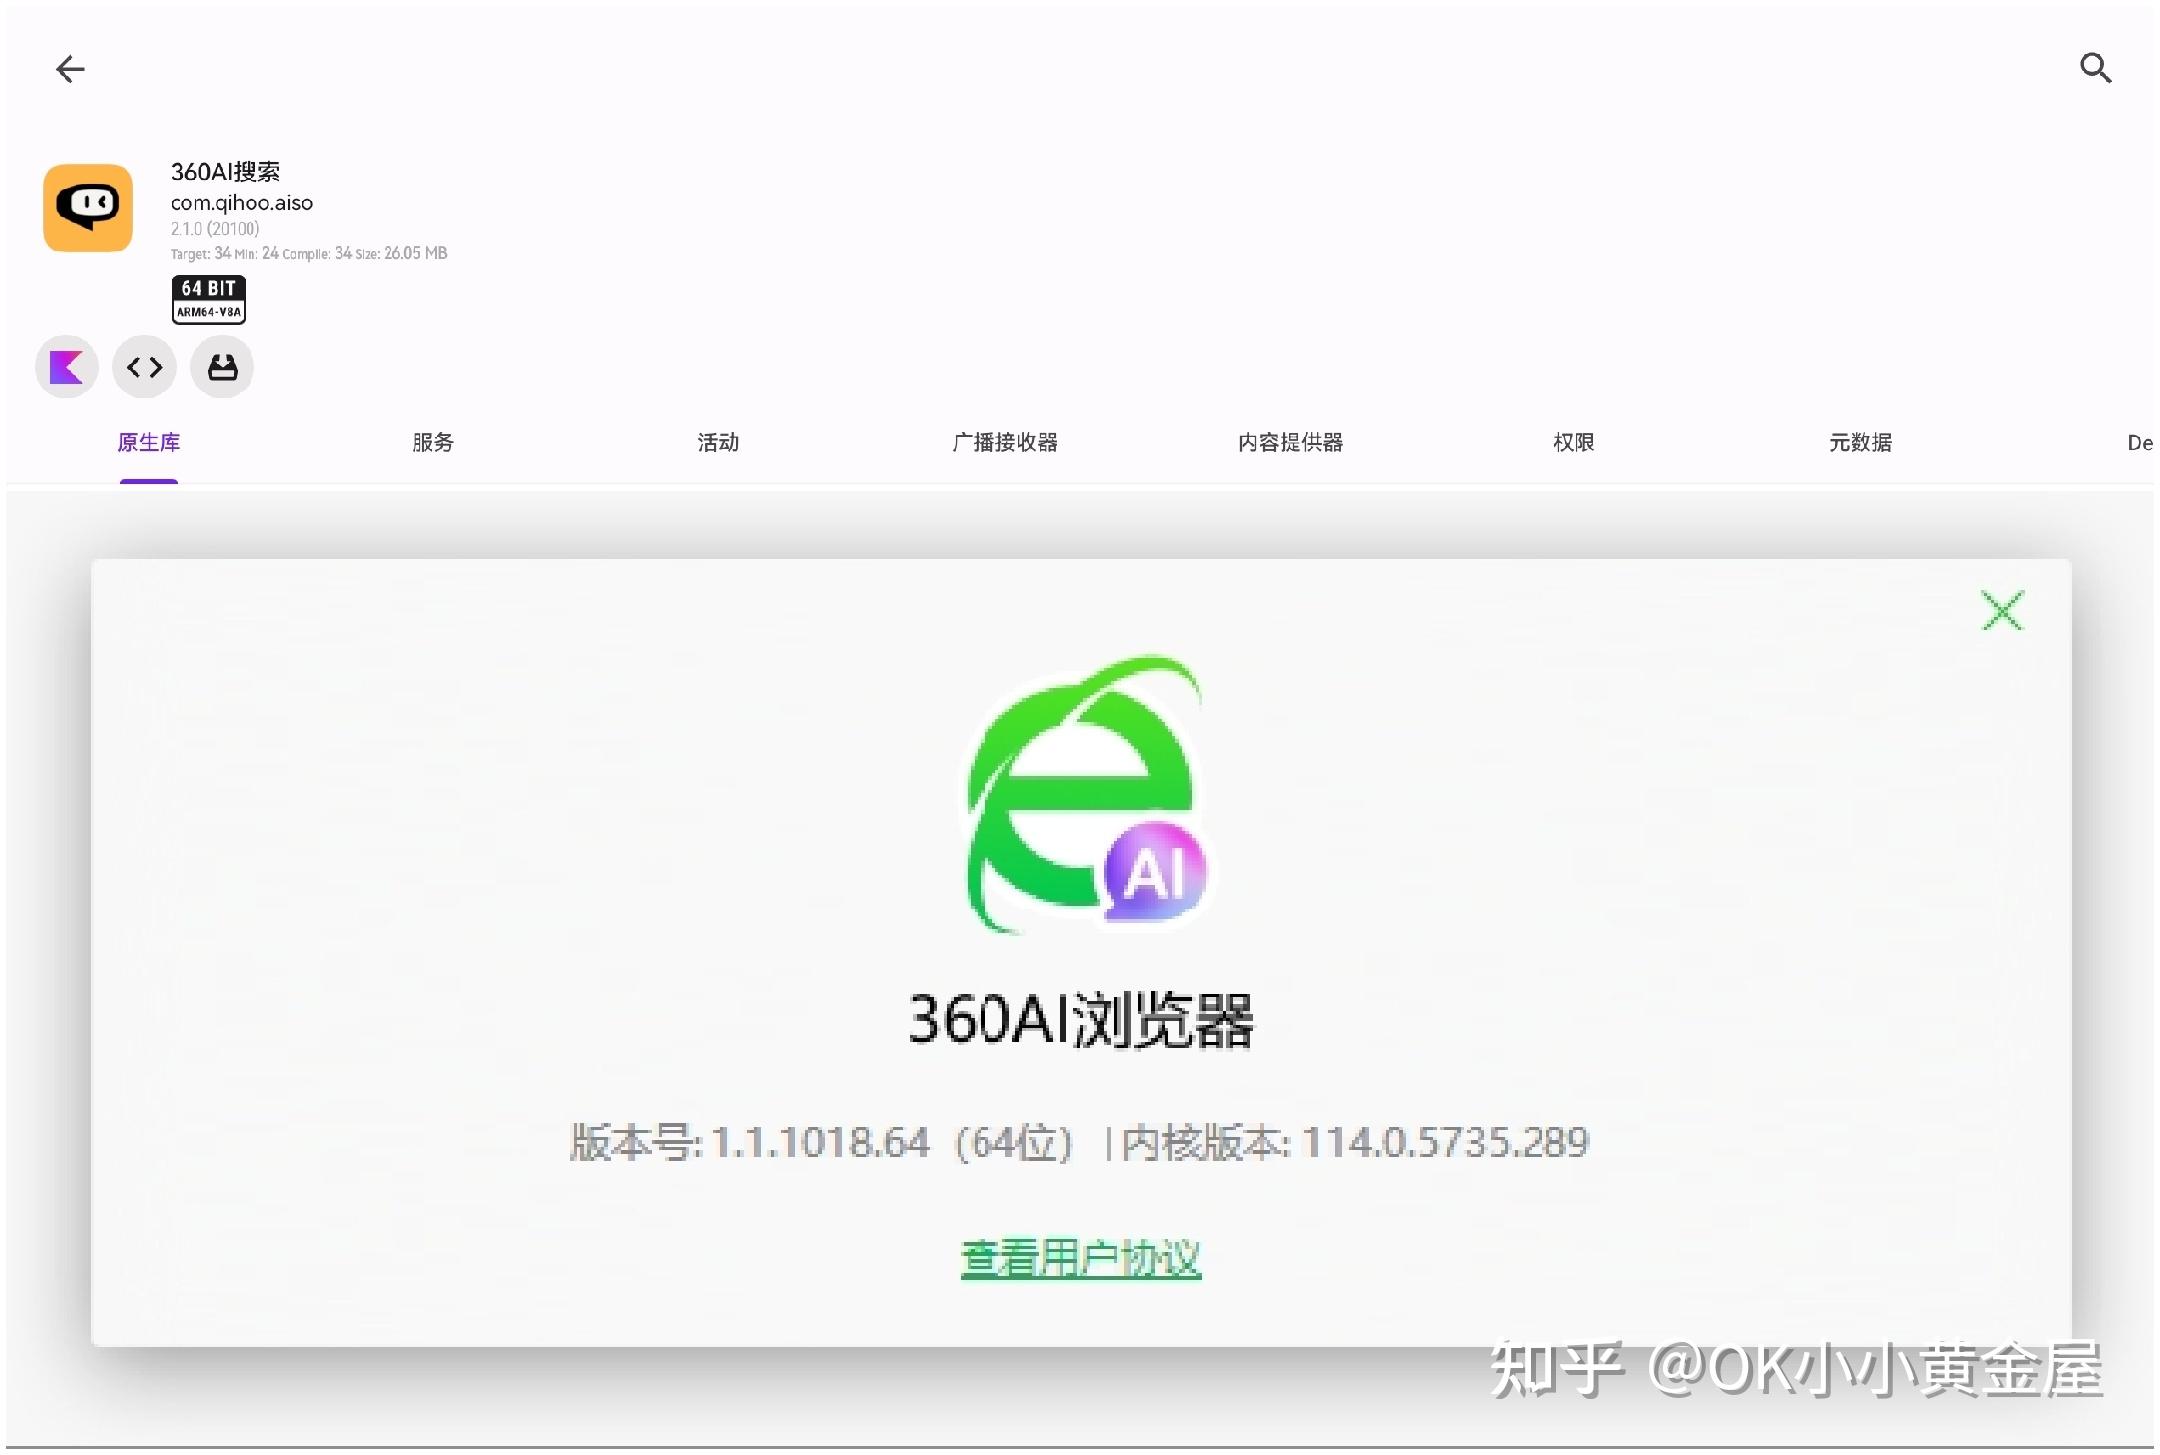Switch to the 权限 tab
The image size is (2160, 1455).
coord(1573,442)
